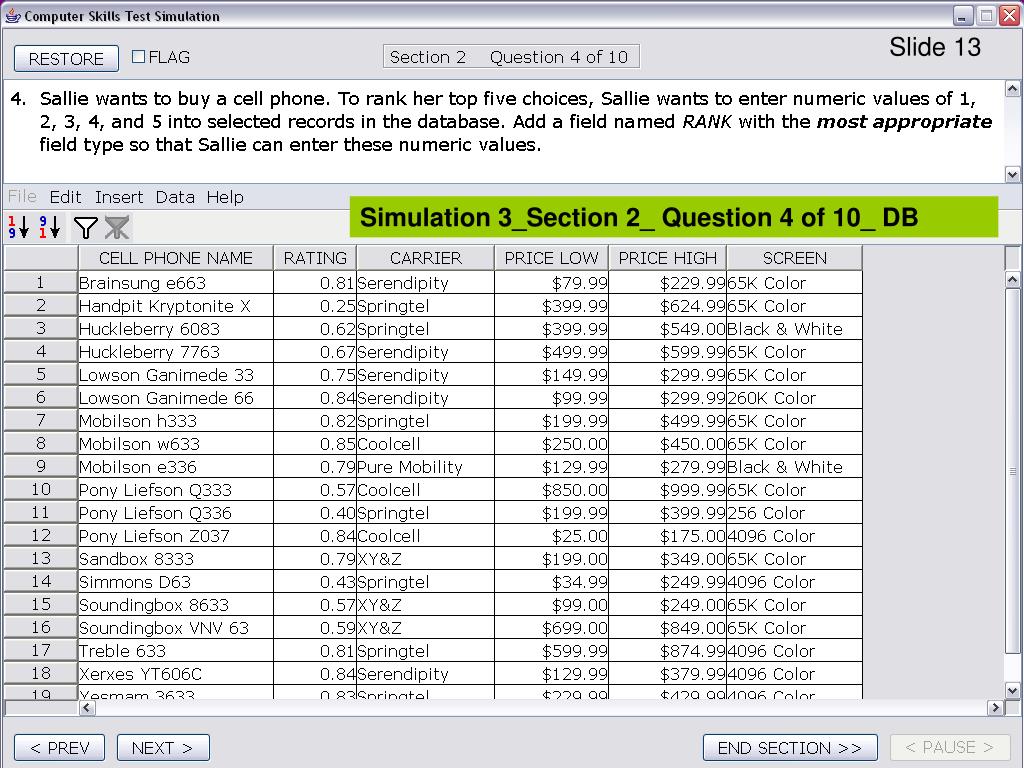Open the Edit menu
The width and height of the screenshot is (1024, 768).
click(x=65, y=197)
